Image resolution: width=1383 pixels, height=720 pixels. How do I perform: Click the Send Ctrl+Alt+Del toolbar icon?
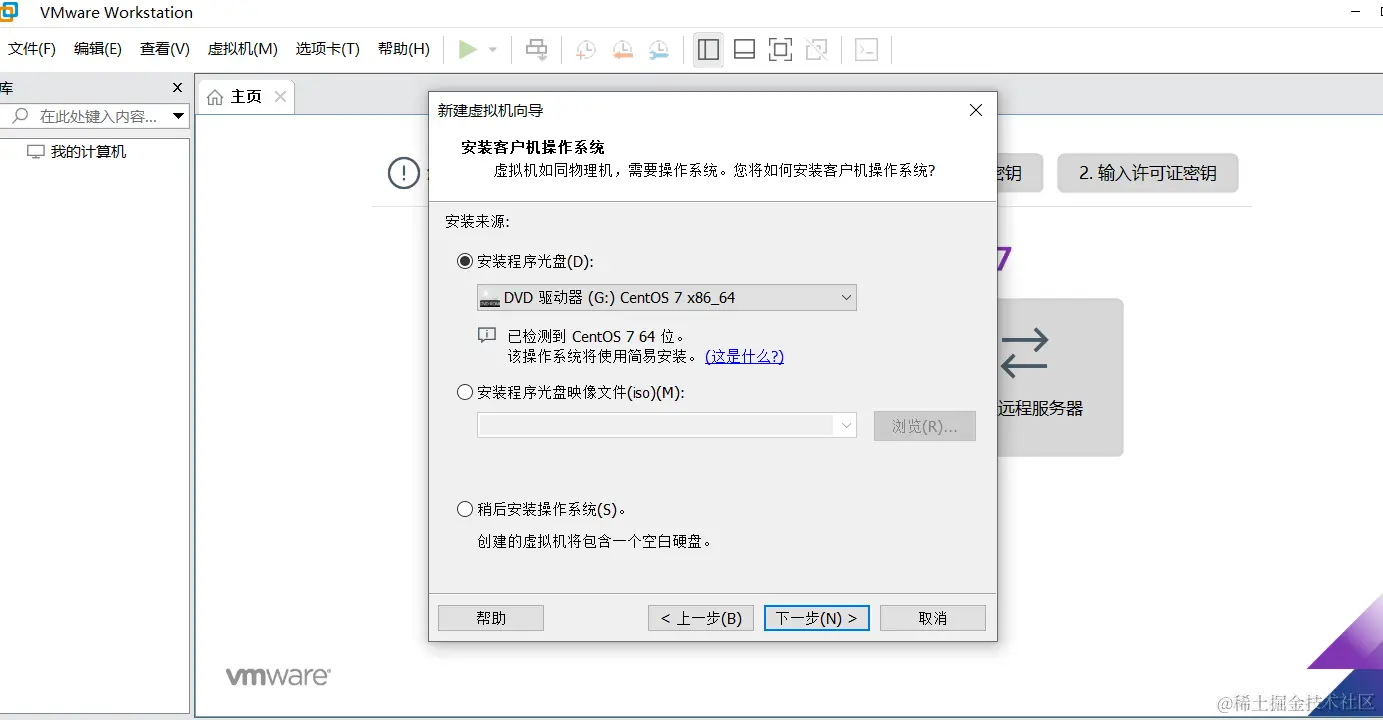tap(537, 49)
